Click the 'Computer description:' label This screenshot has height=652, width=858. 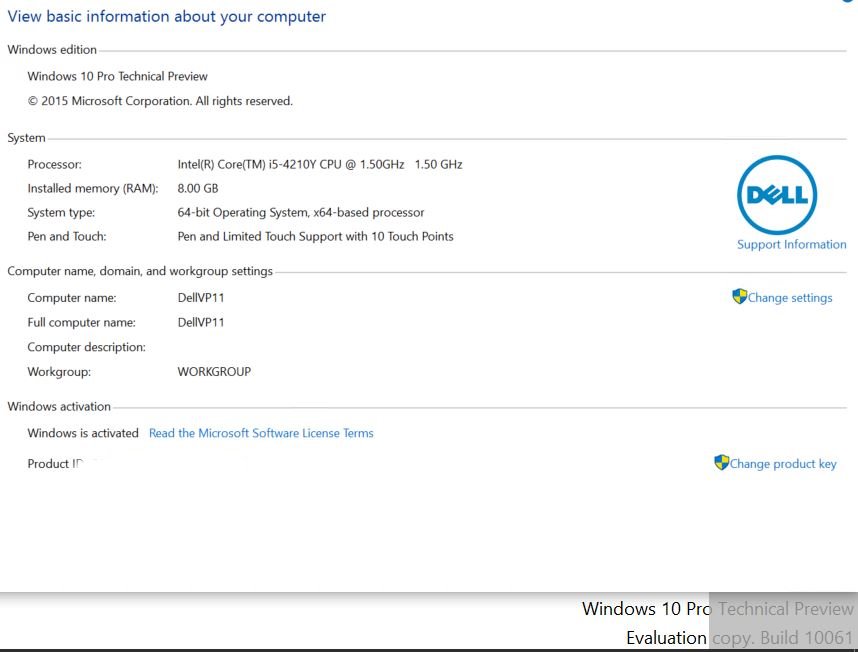pos(86,347)
